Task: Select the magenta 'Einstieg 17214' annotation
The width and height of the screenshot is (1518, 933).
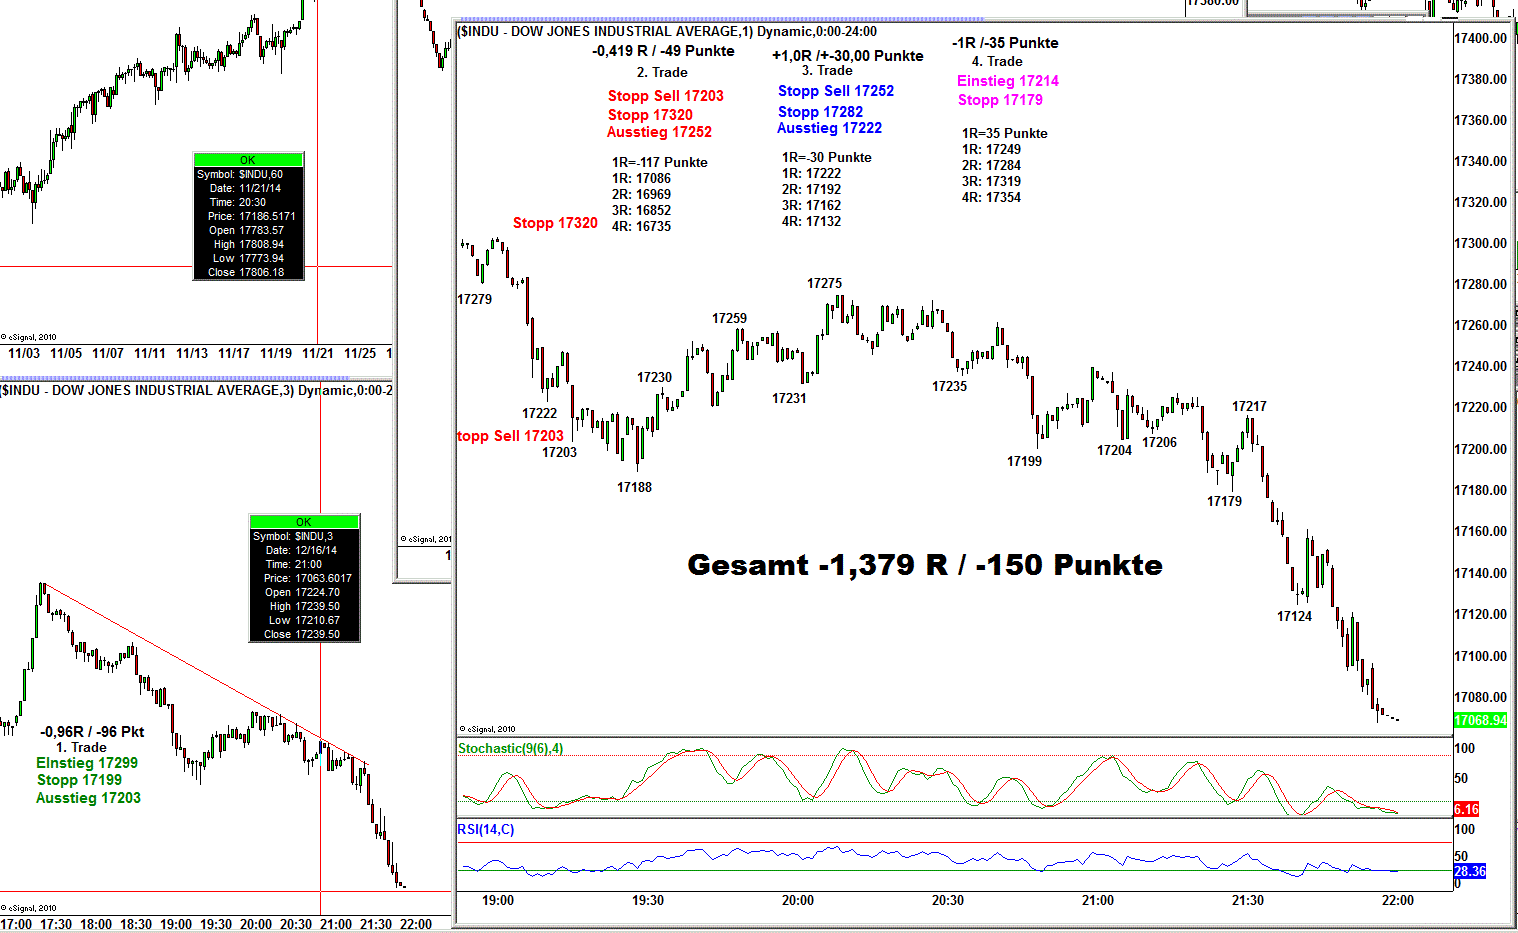Action: tap(1007, 81)
